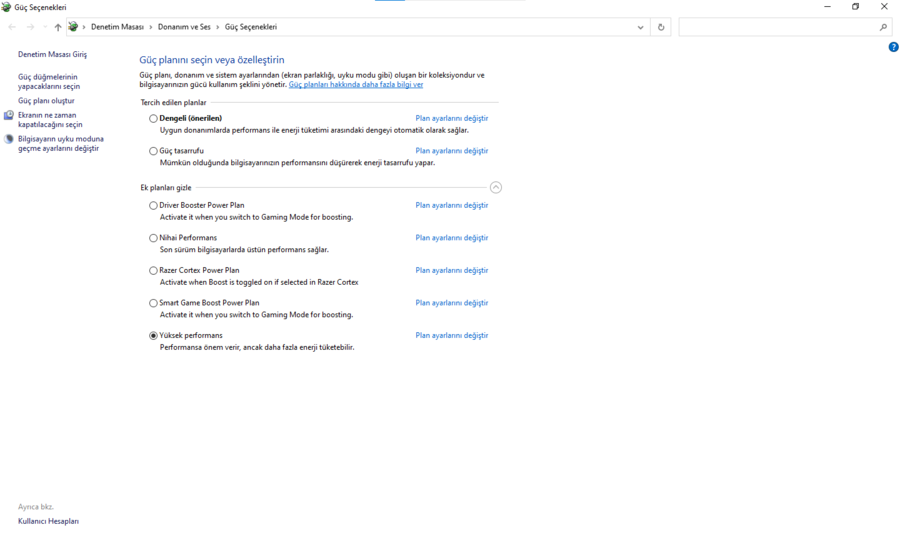Click 'Ek planları gizle' section label
This screenshot has width=900, height=535.
[166, 188]
